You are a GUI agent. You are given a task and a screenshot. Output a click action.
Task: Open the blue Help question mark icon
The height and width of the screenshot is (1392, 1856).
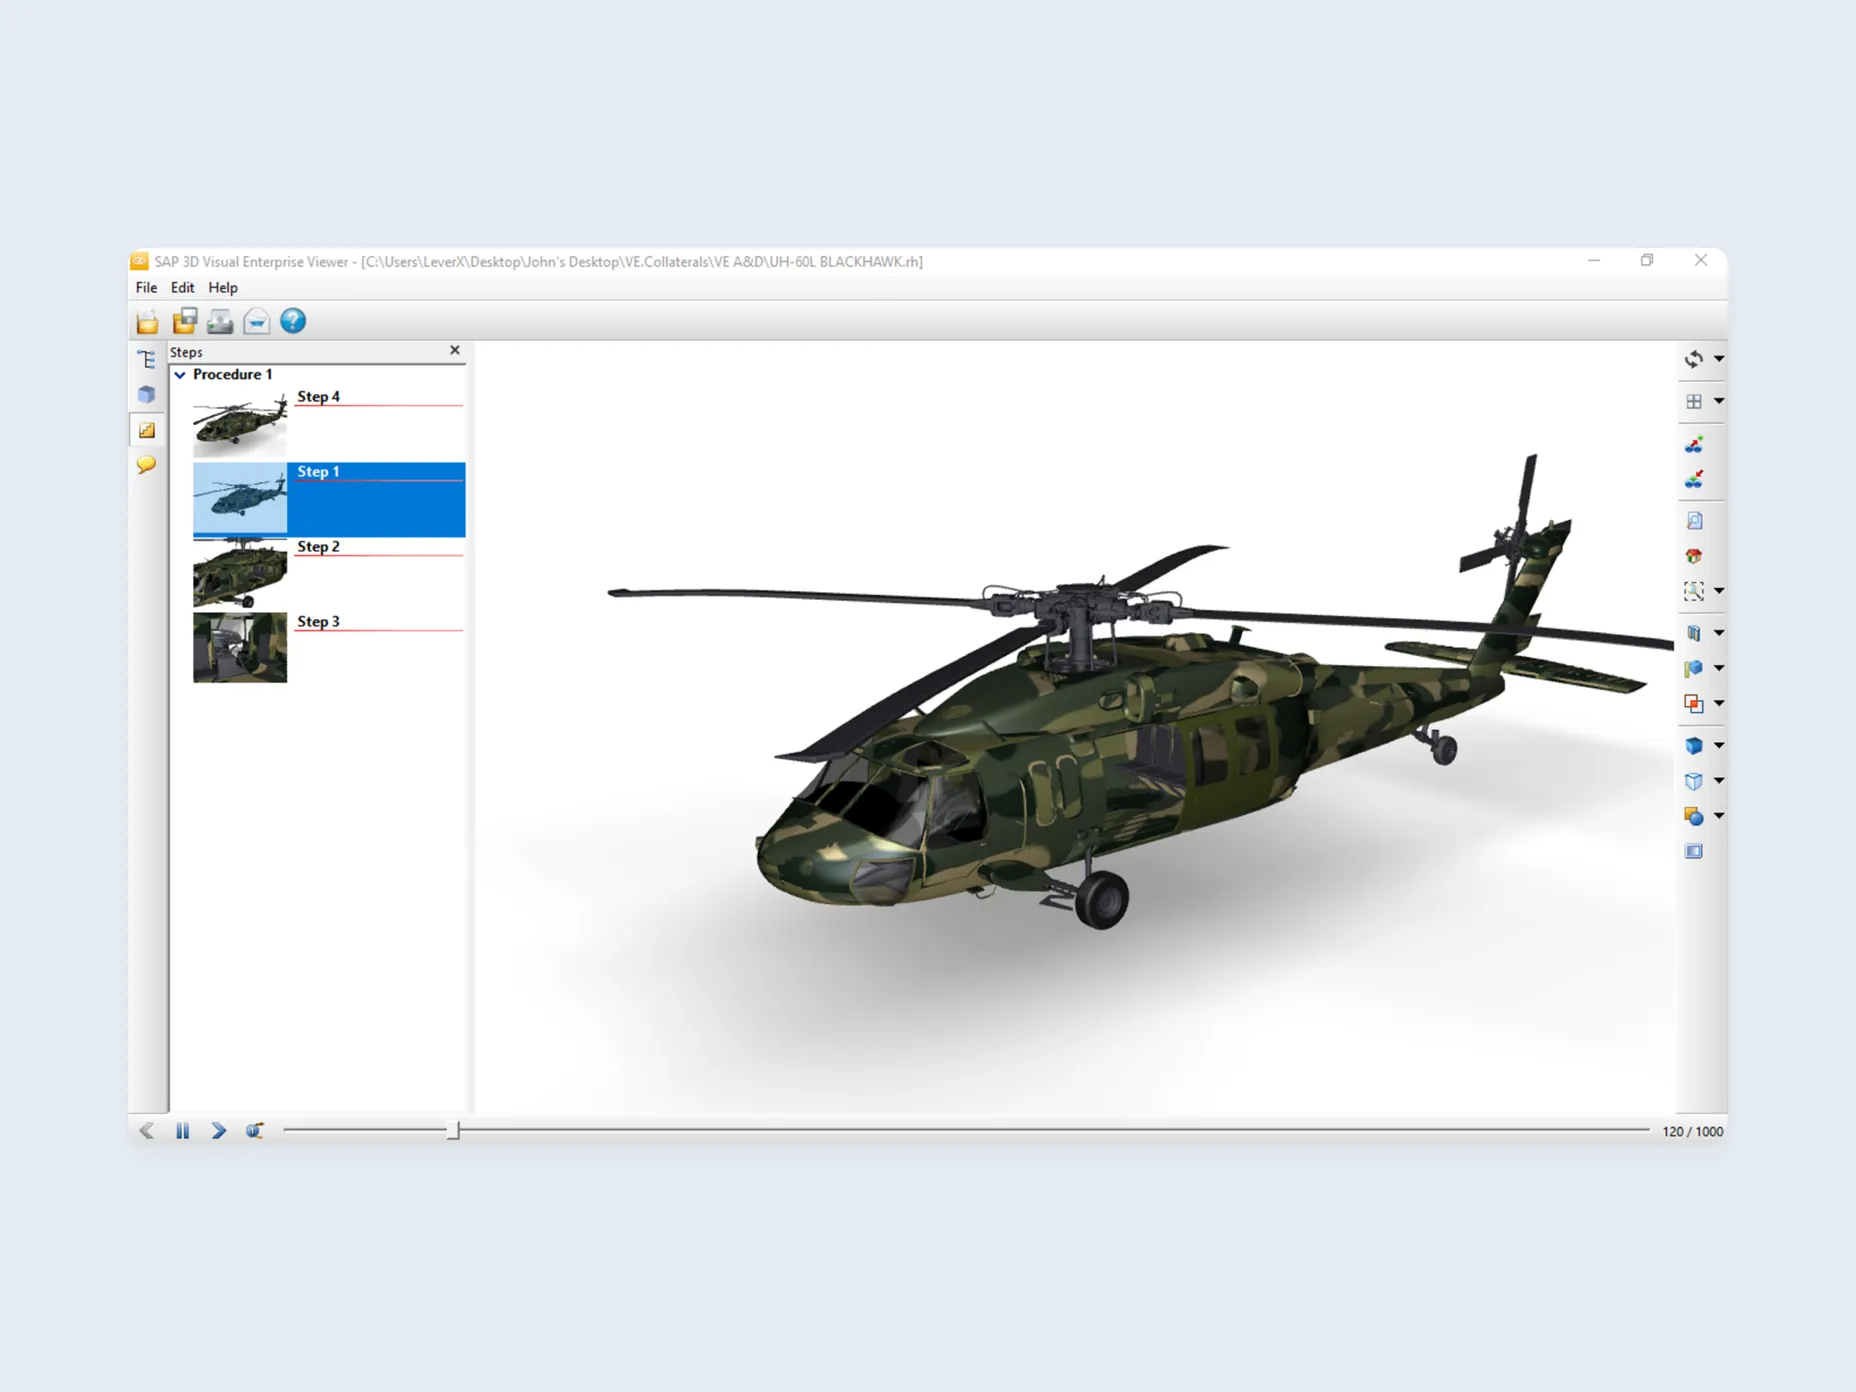pos(293,321)
